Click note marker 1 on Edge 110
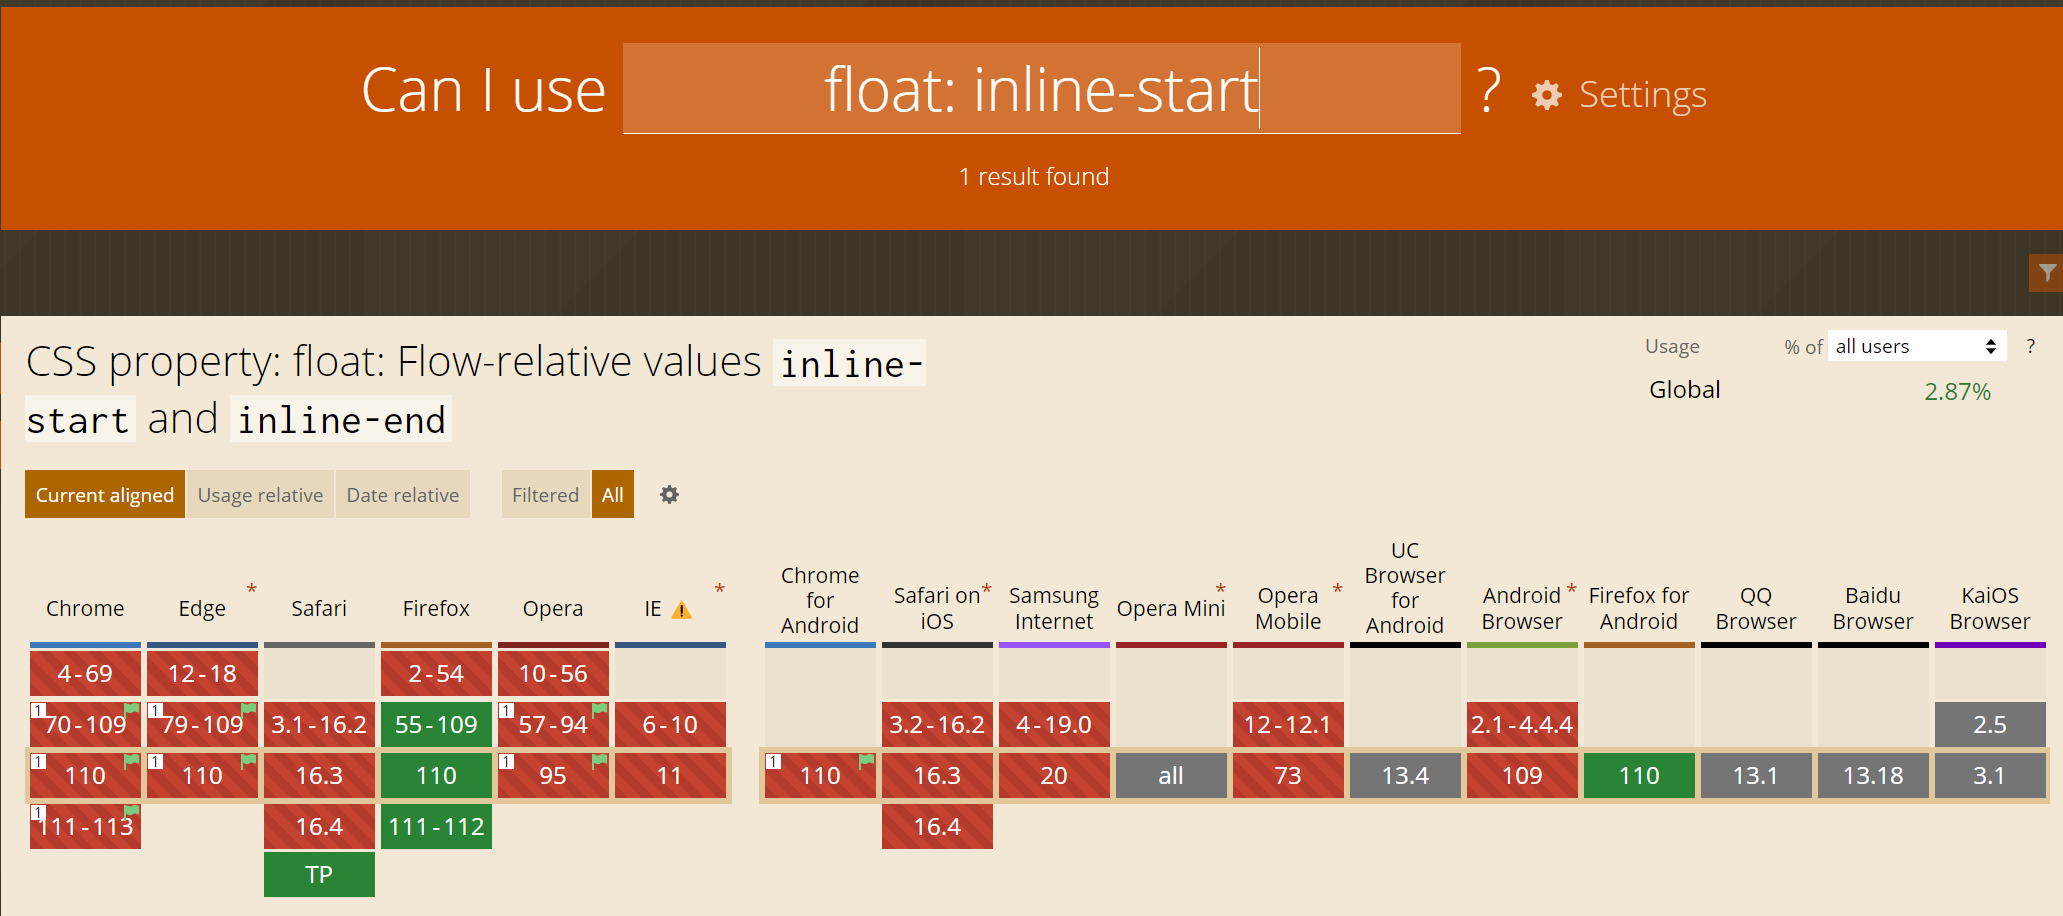The image size is (2063, 916). (x=155, y=761)
